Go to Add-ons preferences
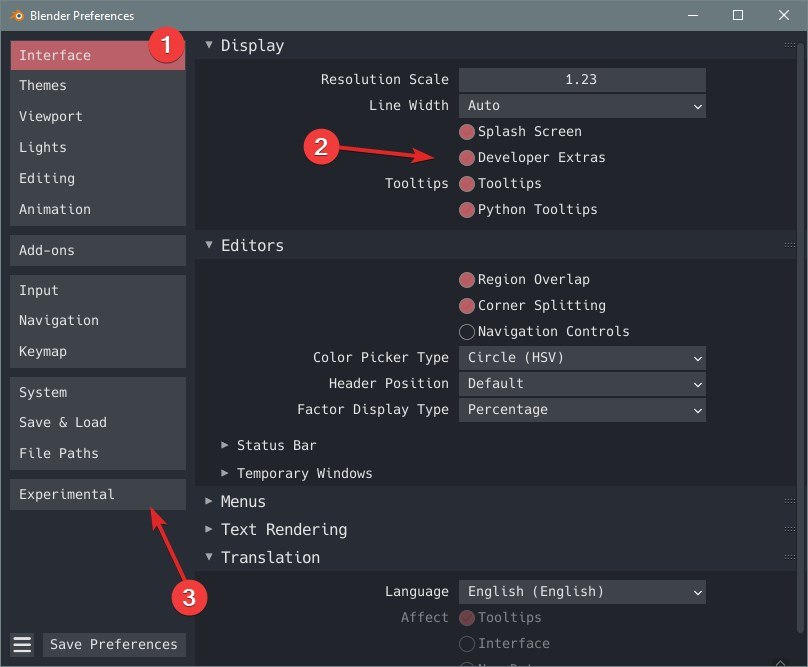808x667 pixels. [97, 251]
